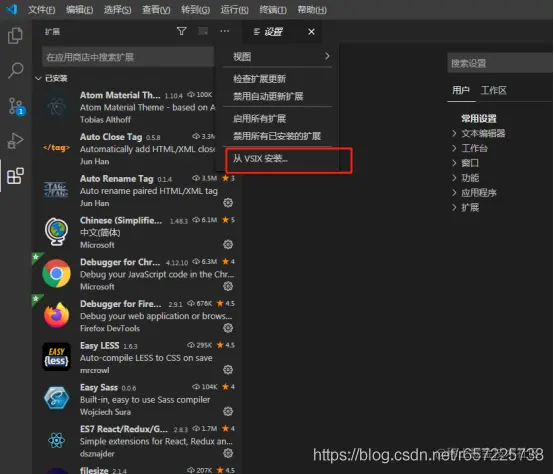
Task: Expand 应用程序 settings category
Action: point(454,192)
